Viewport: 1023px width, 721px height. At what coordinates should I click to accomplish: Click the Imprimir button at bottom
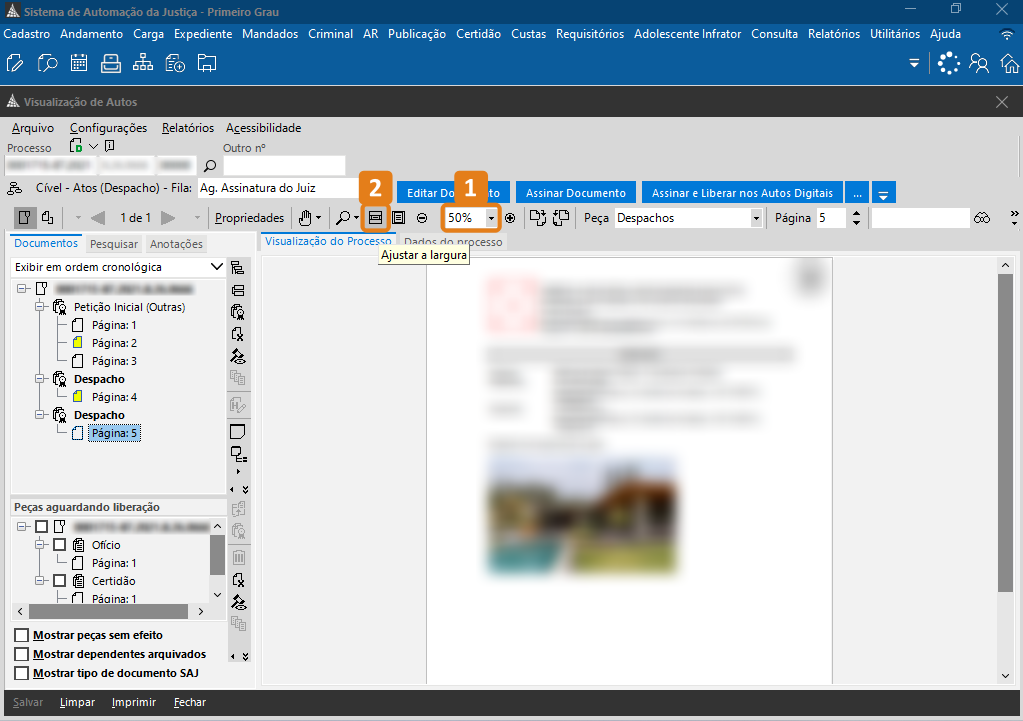[x=134, y=702]
